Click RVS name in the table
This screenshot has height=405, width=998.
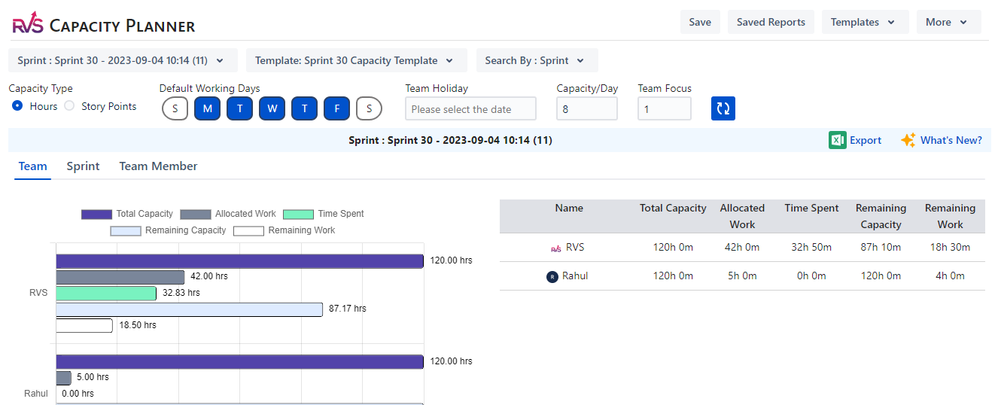pos(575,247)
